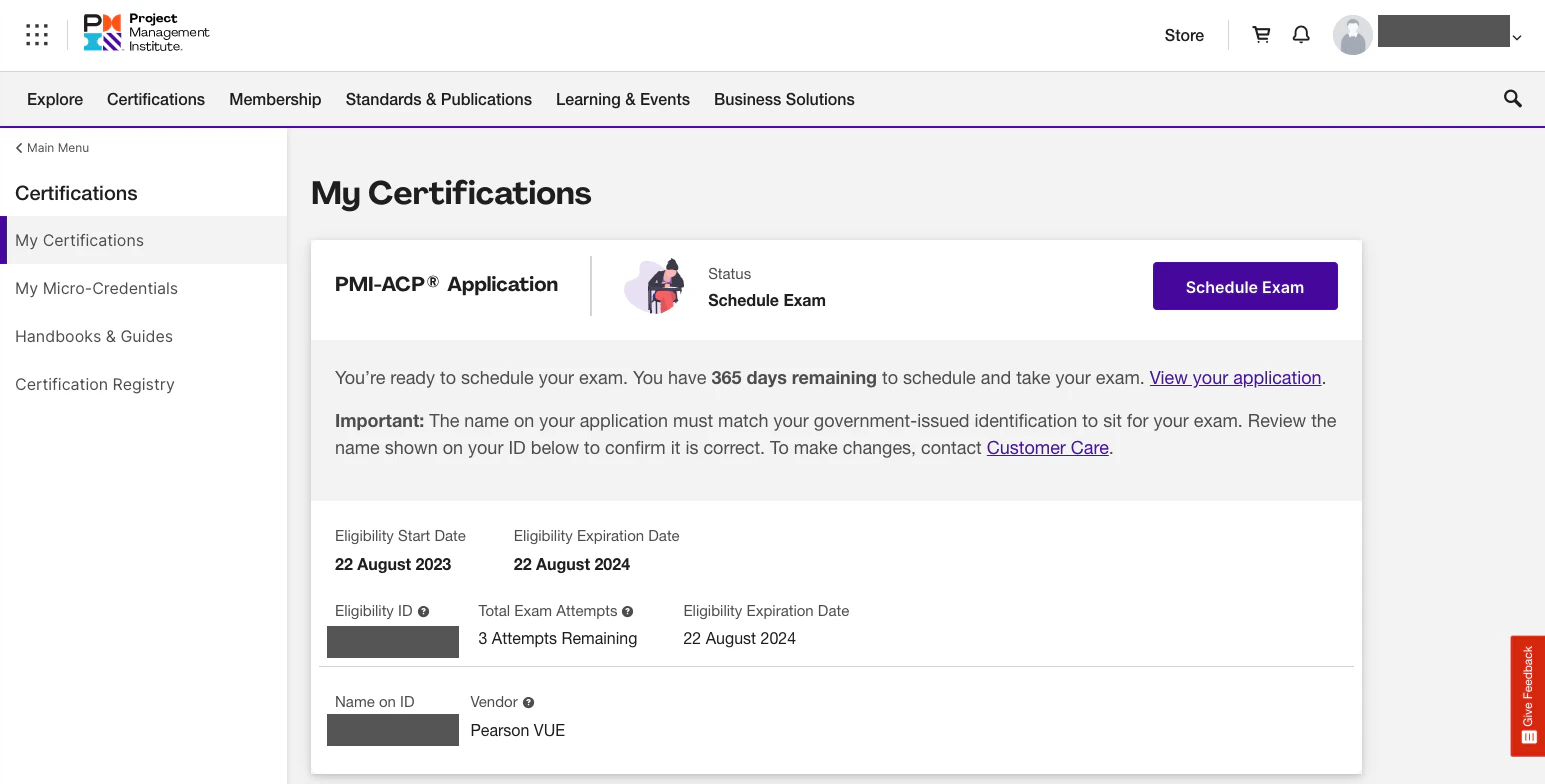Click the '22 August 2023' start date

[x=393, y=564]
